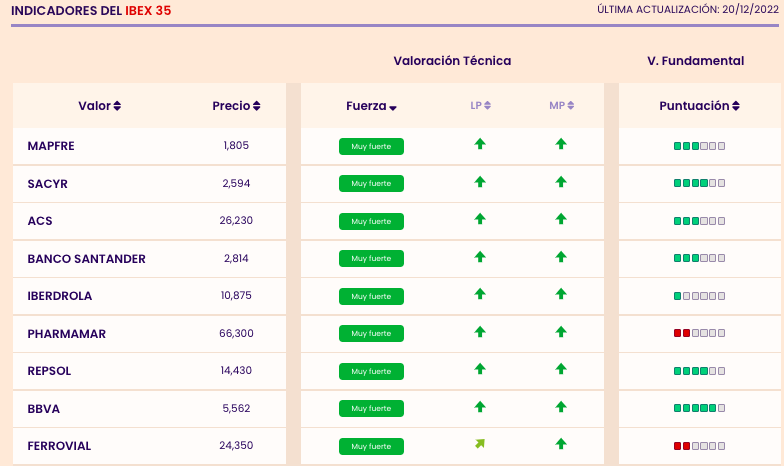This screenshot has width=784, height=466.
Task: Click BANCO SANTANDER's fundamental score bar
Action: point(700,258)
